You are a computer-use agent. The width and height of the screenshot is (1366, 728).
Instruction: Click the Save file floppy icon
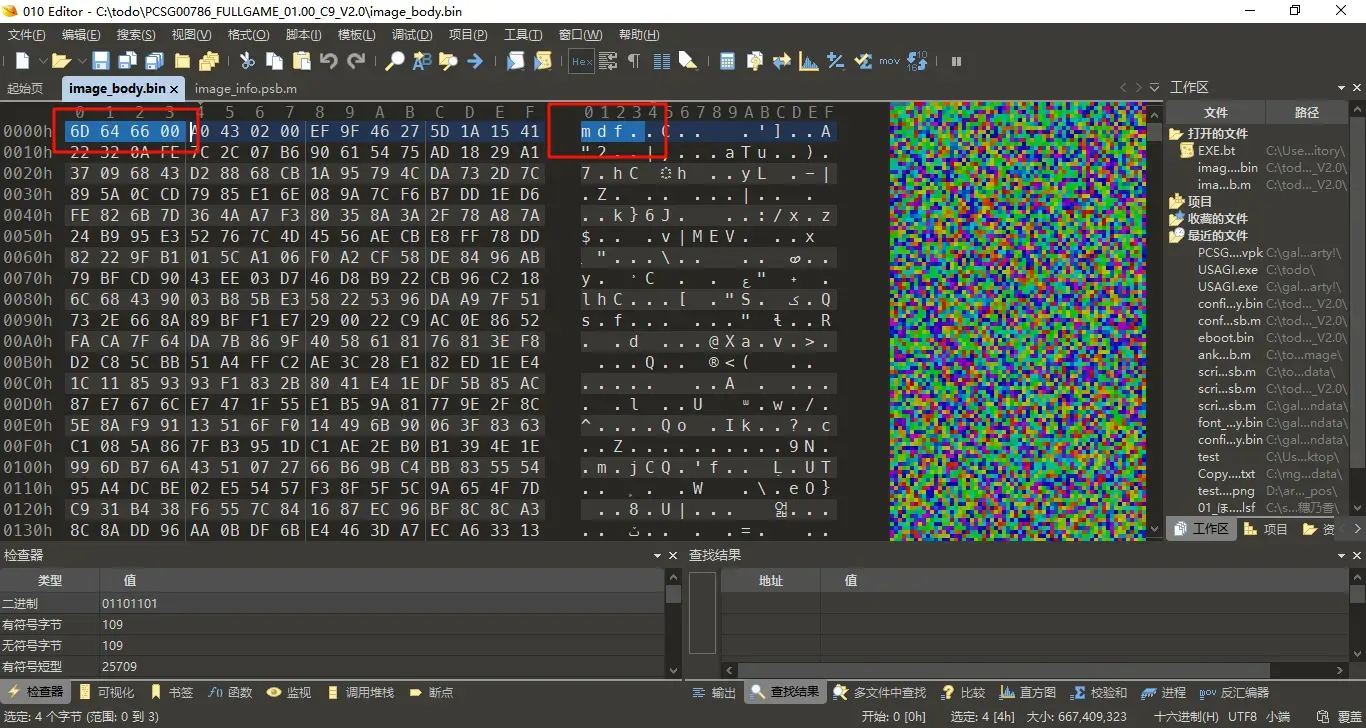101,61
